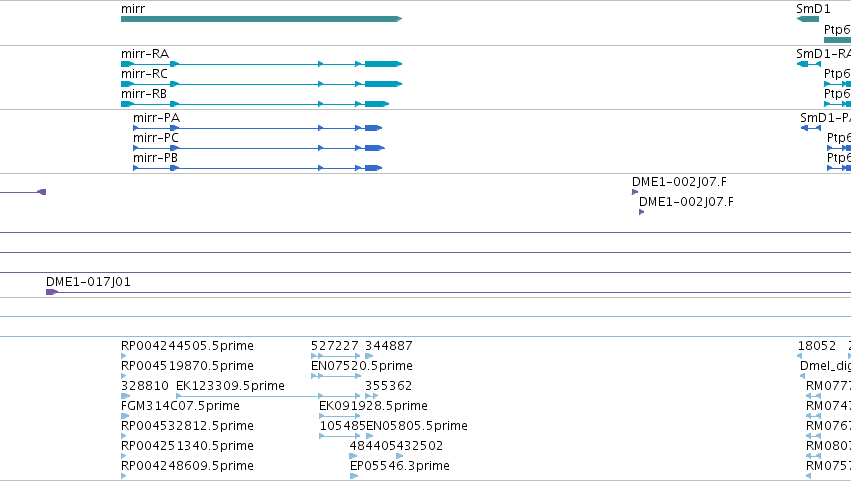Click the 355362 EST label
The image size is (851, 481).
click(388, 386)
